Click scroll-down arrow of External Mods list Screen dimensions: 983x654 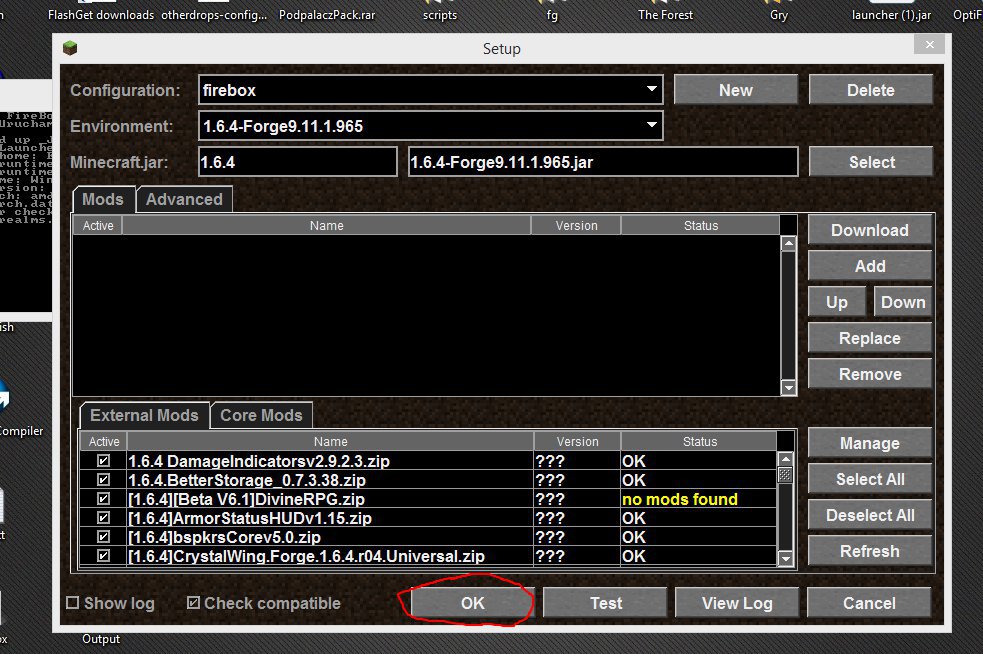tap(785, 557)
